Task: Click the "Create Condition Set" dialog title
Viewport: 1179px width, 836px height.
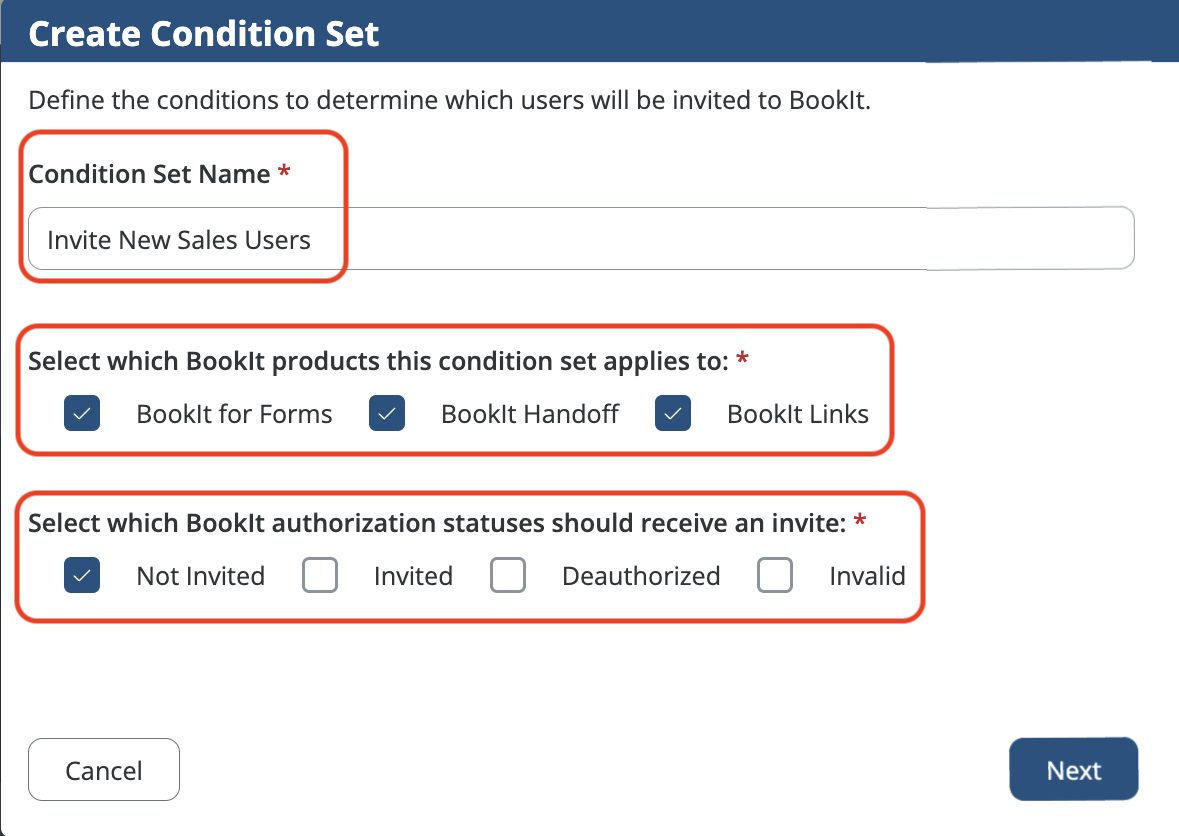Action: pyautogui.click(x=204, y=33)
